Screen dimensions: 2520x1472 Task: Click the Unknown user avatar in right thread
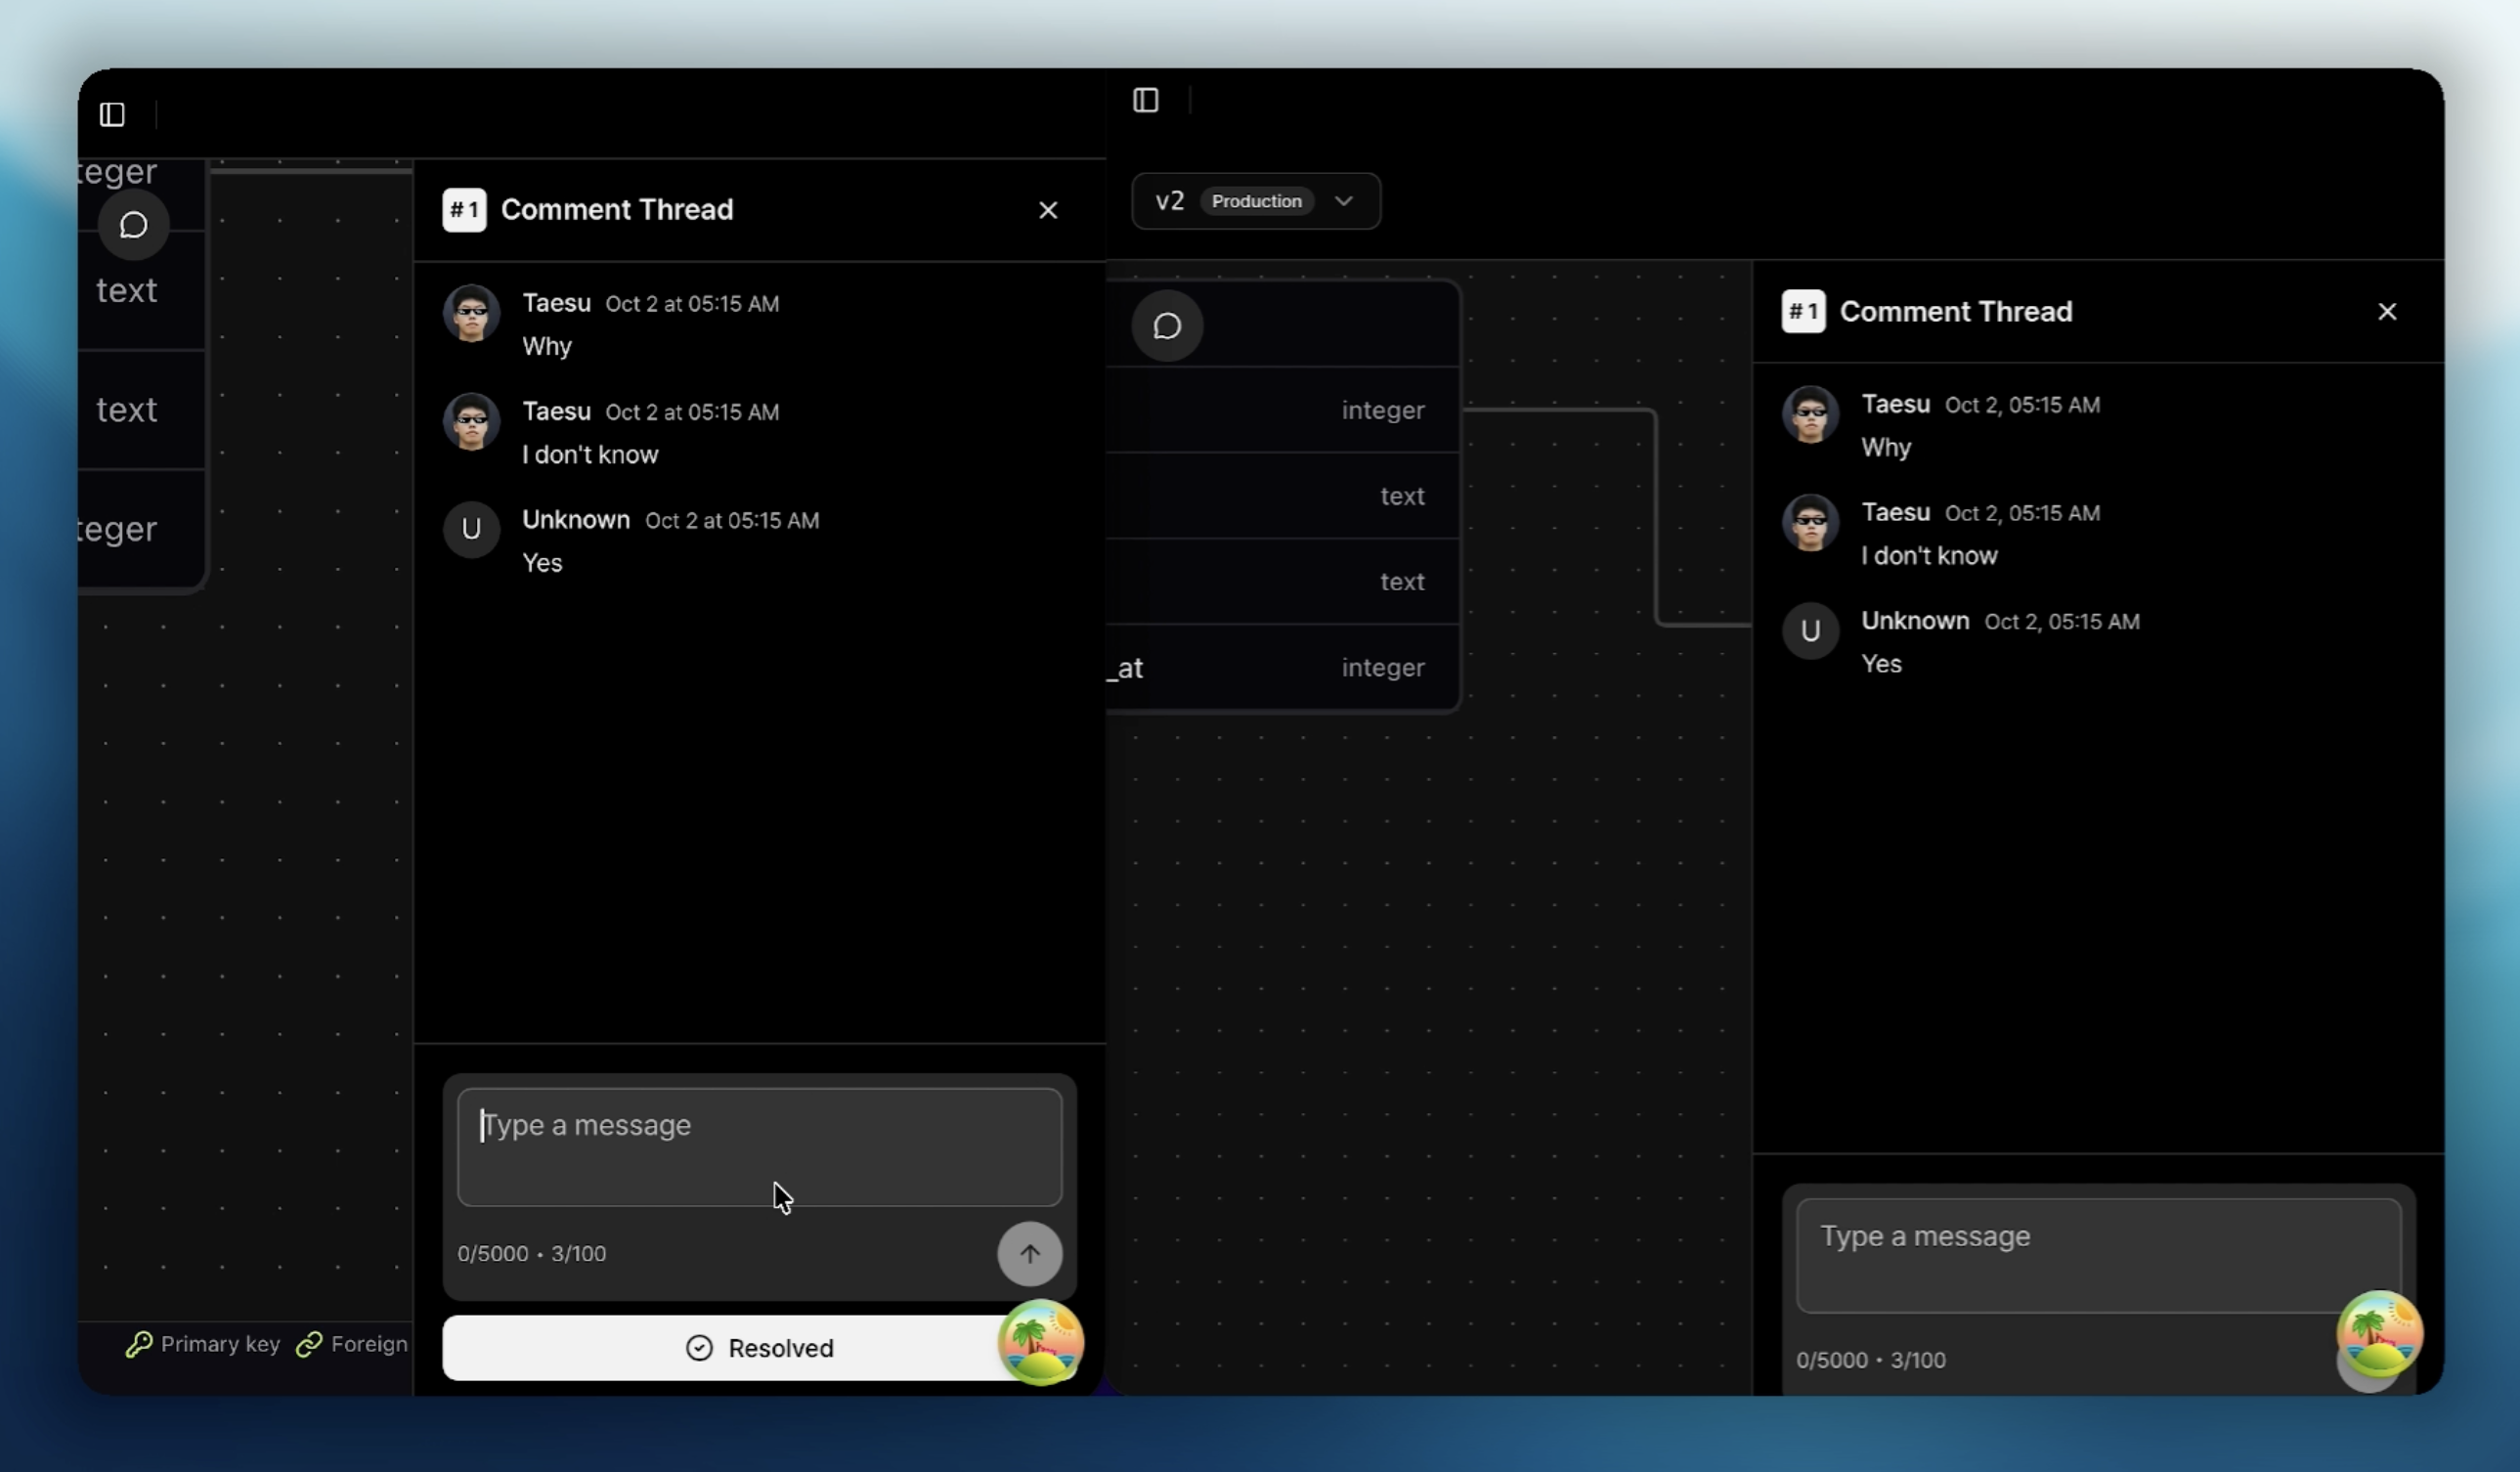[x=1809, y=631]
